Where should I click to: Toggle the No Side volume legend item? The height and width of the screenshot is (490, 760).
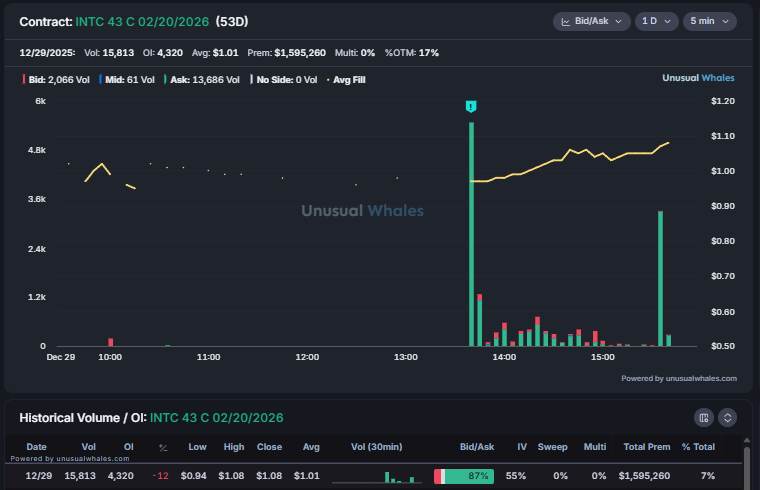pos(284,80)
